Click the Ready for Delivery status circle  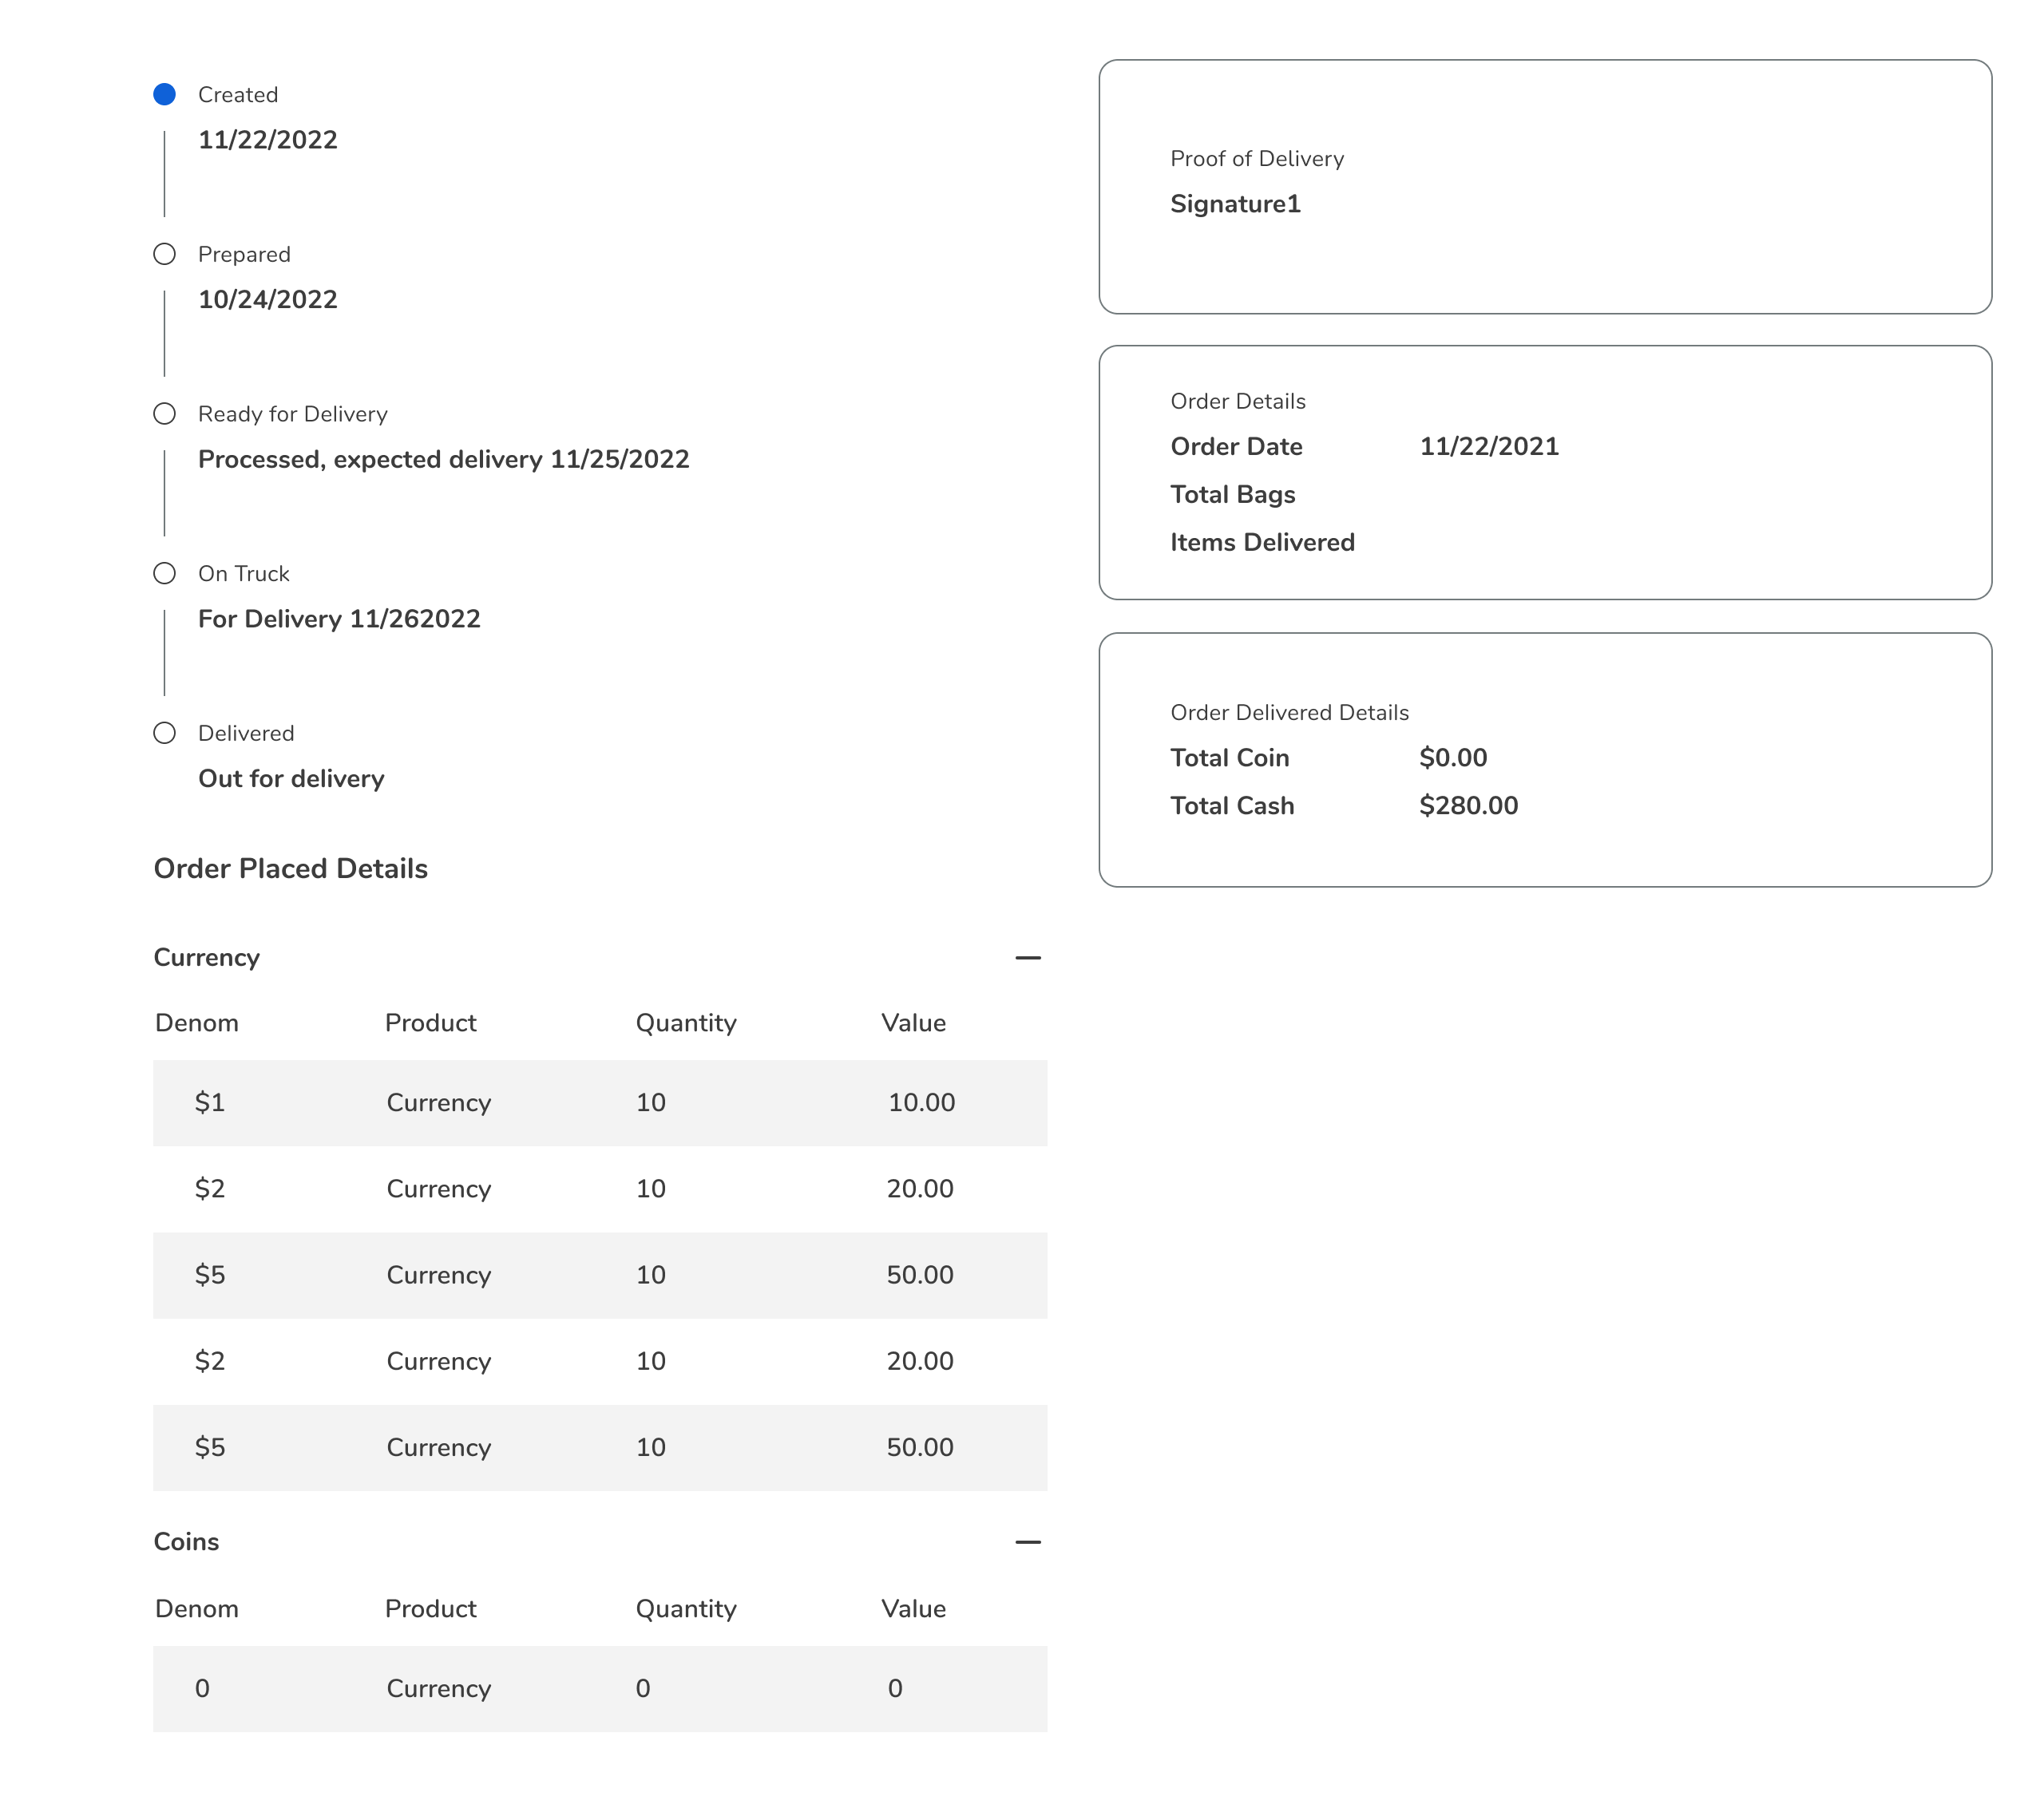[165, 414]
